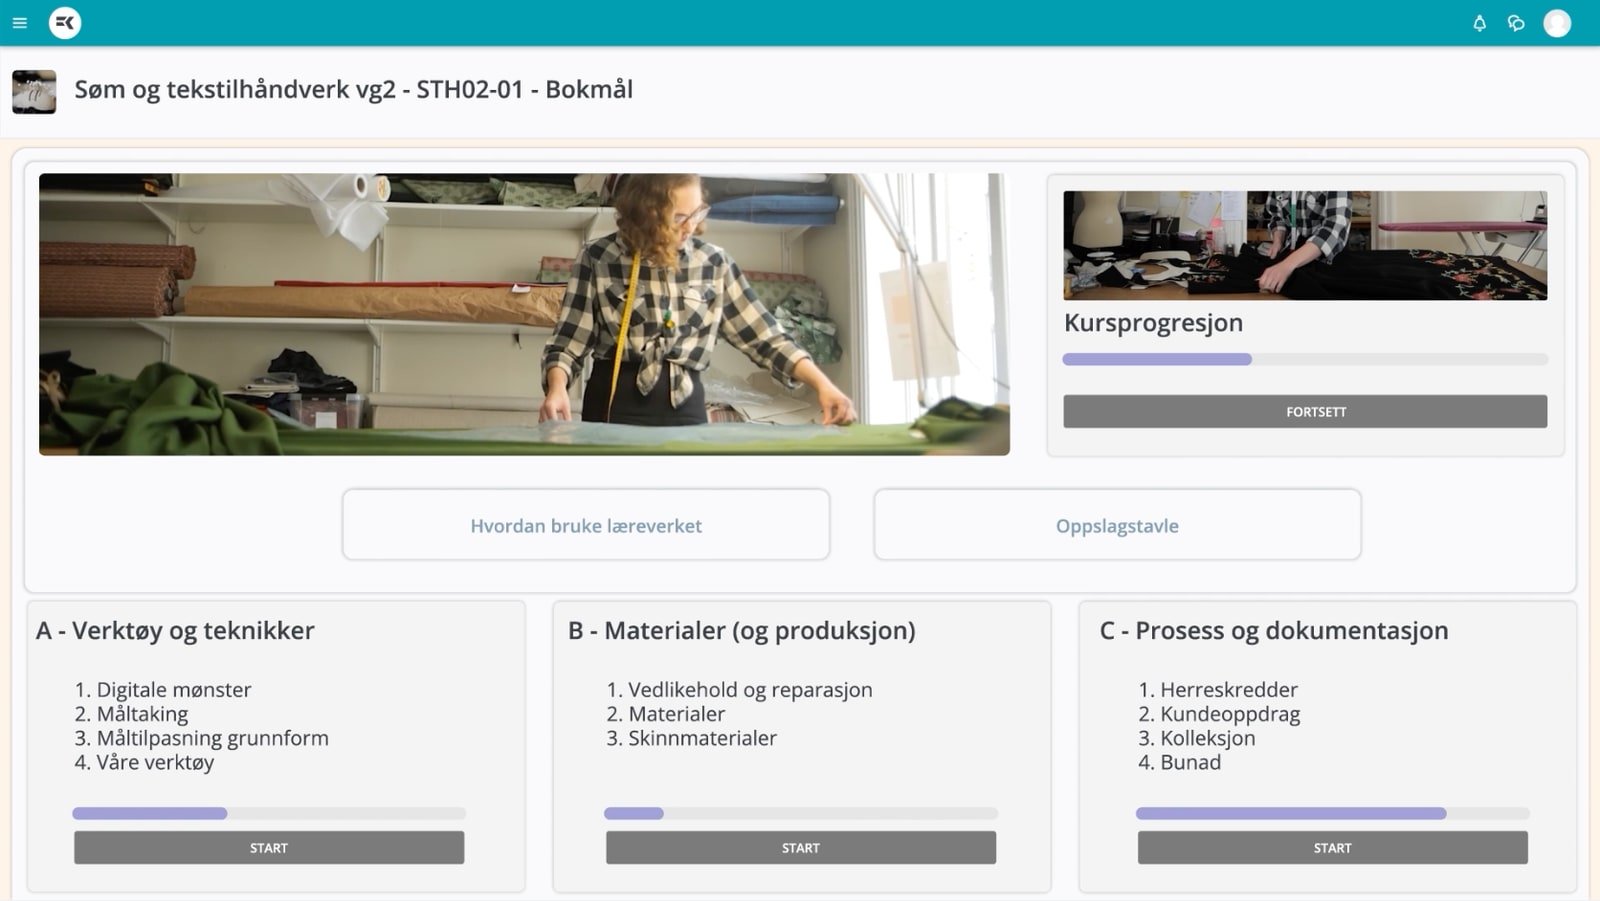Select Herreskredder

[1229, 689]
